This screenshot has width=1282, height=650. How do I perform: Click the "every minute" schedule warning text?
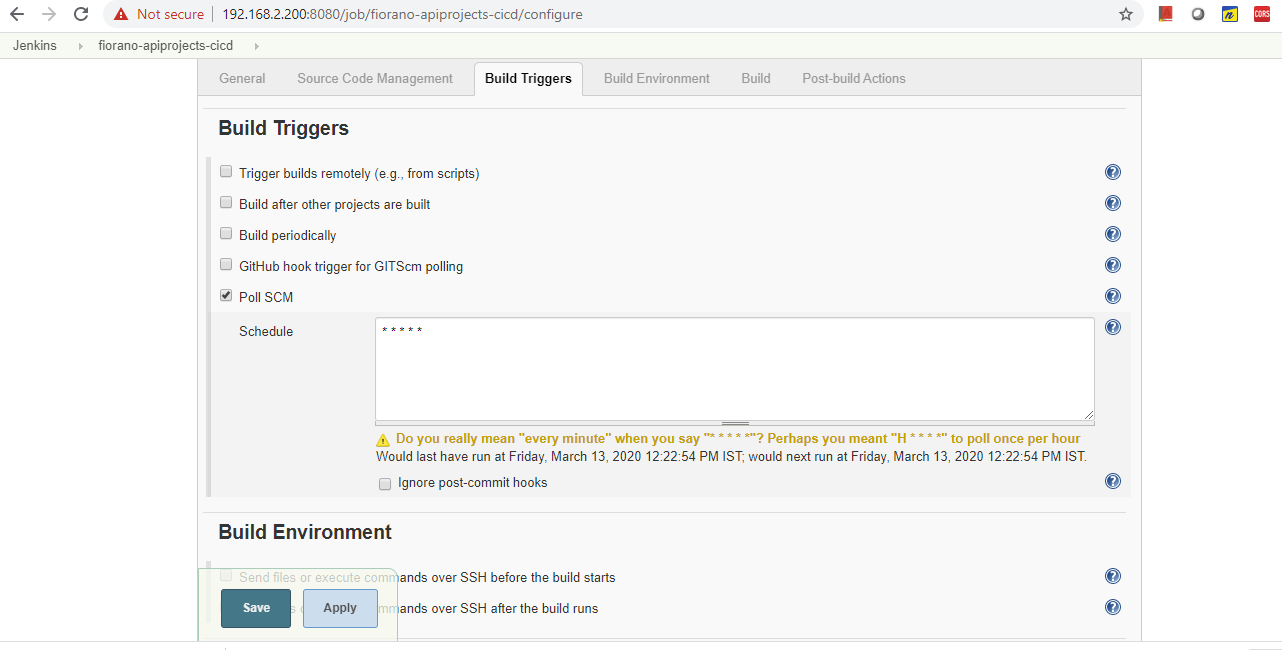738,439
